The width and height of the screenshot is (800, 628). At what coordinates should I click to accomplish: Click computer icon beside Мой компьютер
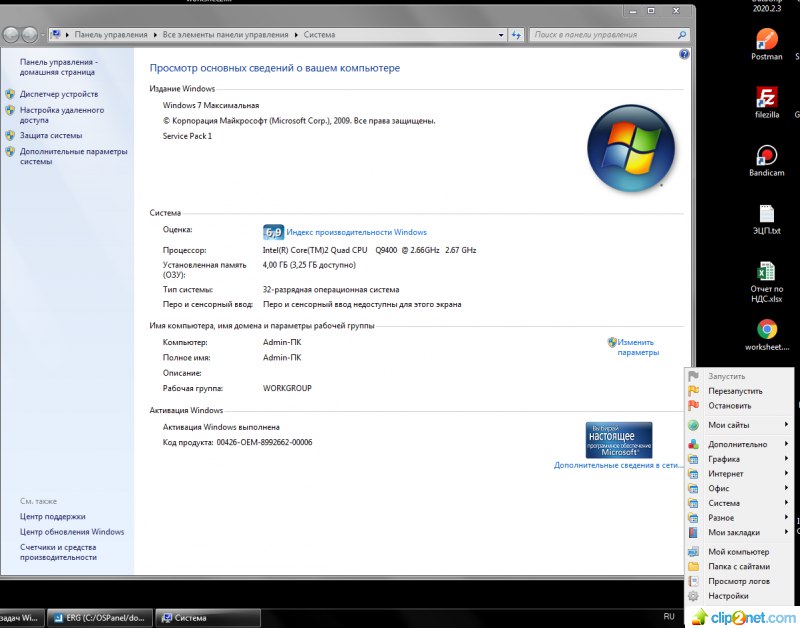(693, 551)
